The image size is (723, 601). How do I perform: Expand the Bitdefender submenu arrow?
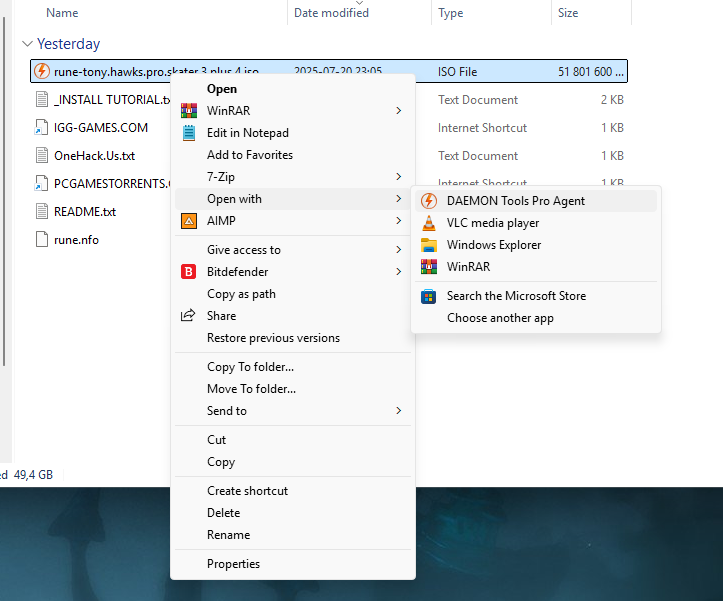tap(398, 272)
